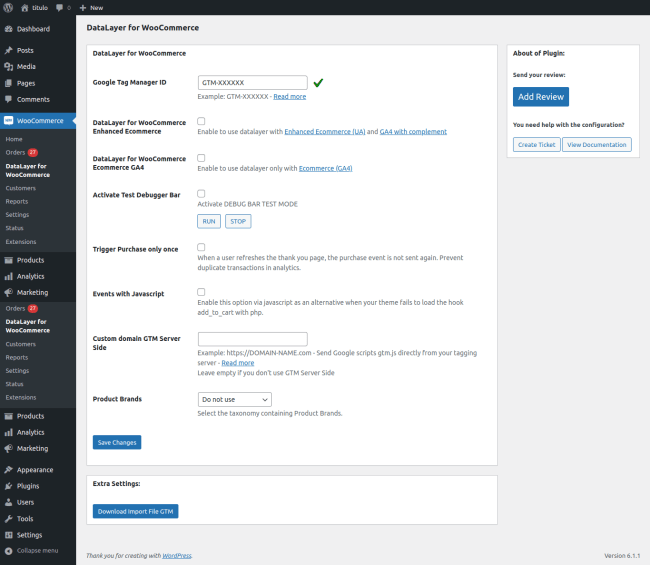
Task: Open the comments bubble in admin bar
Action: point(60,7)
